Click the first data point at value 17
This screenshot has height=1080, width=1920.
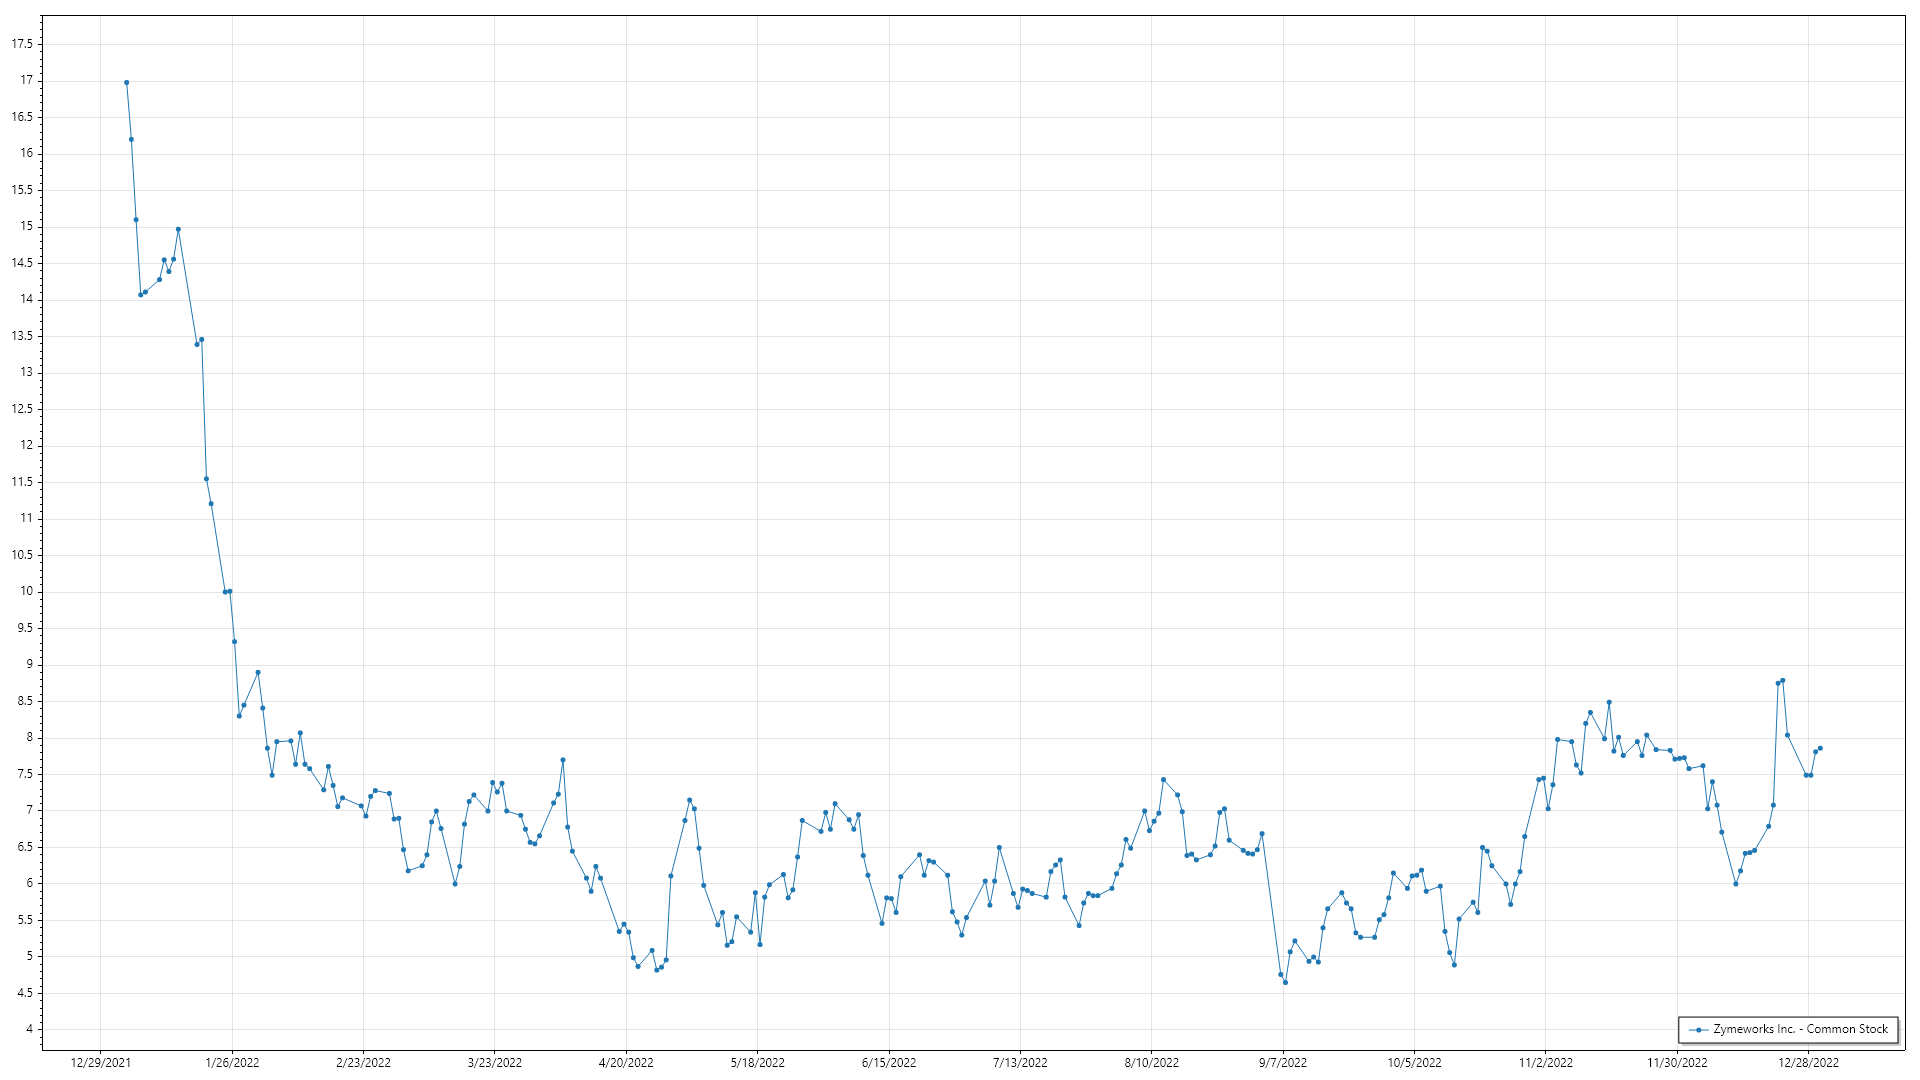click(126, 83)
